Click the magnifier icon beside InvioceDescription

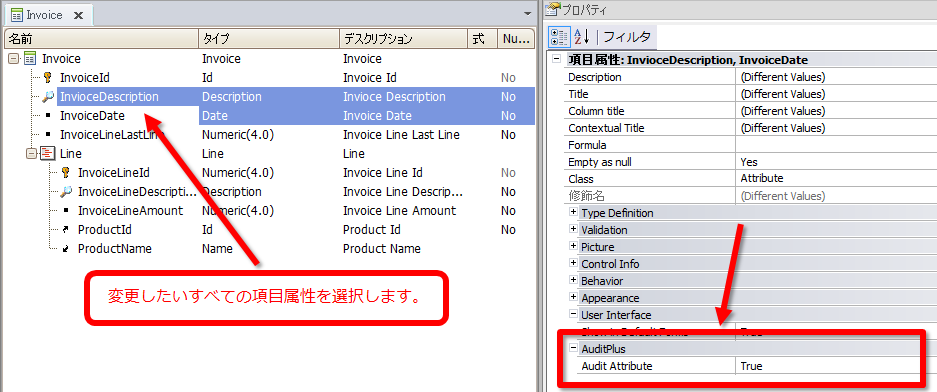coord(48,97)
